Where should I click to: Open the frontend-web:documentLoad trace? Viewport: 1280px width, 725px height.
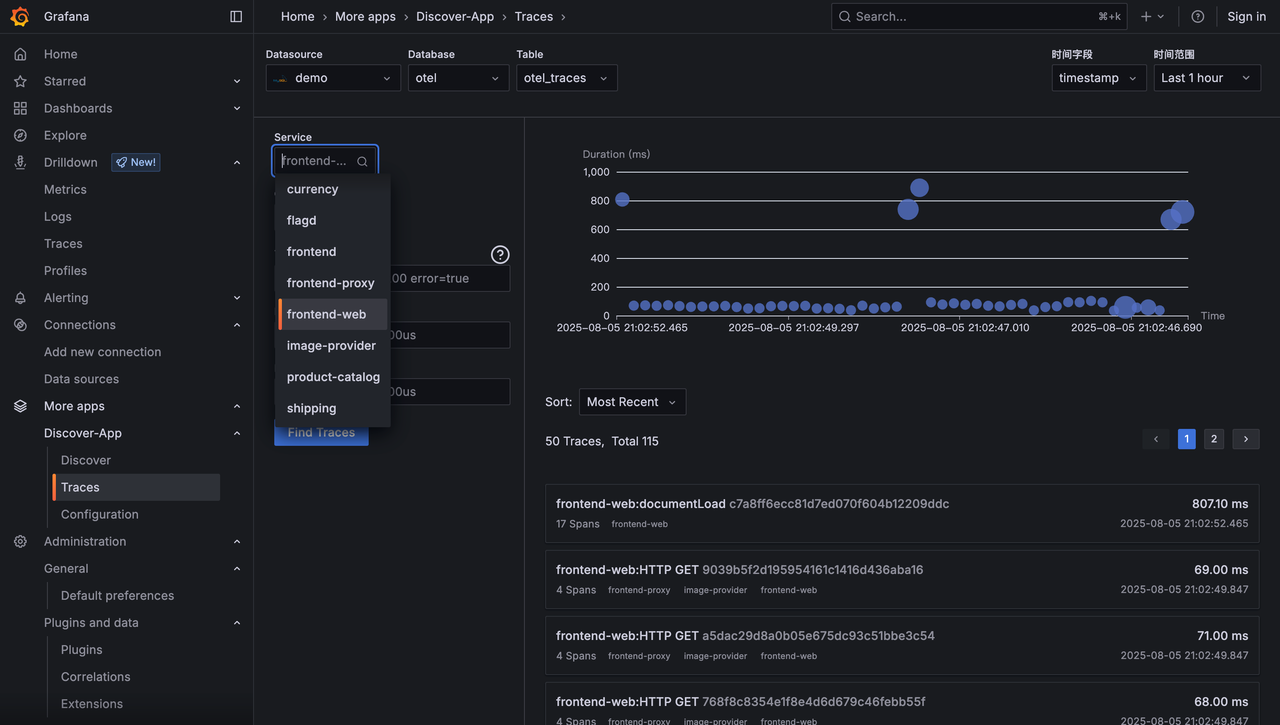(x=902, y=514)
